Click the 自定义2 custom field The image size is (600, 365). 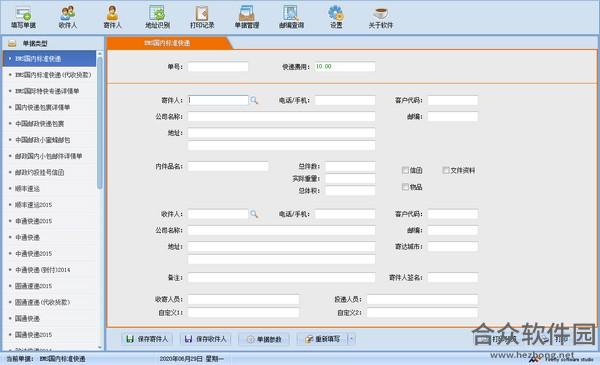pos(422,313)
